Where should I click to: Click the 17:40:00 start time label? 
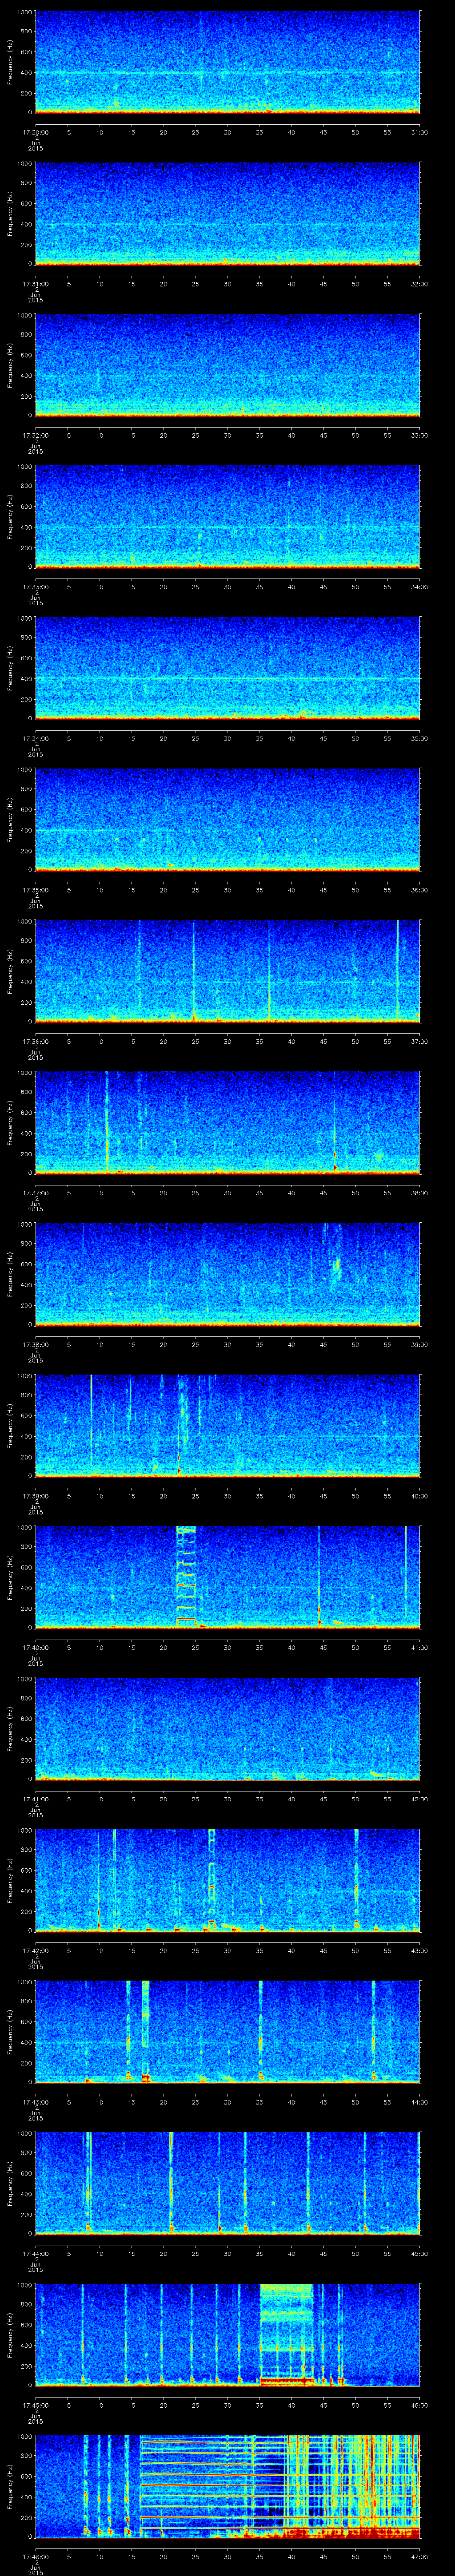pyautogui.click(x=35, y=1647)
